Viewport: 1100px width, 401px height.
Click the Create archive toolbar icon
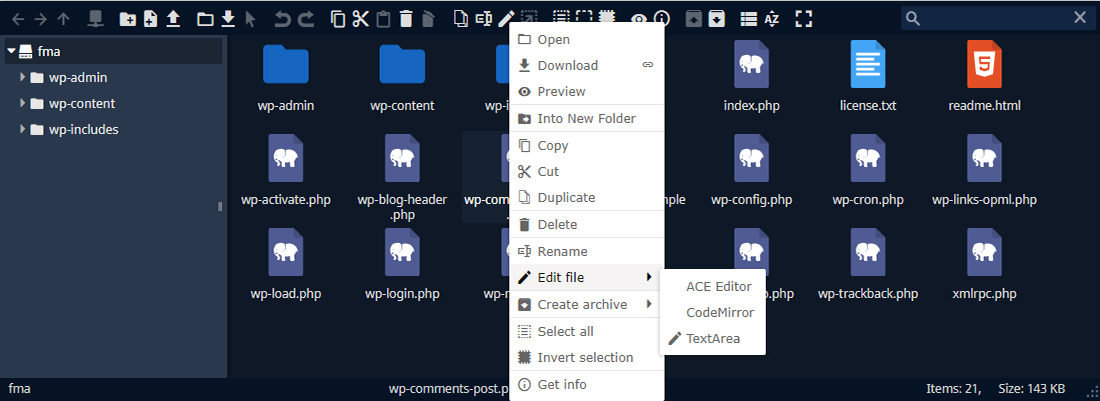716,19
